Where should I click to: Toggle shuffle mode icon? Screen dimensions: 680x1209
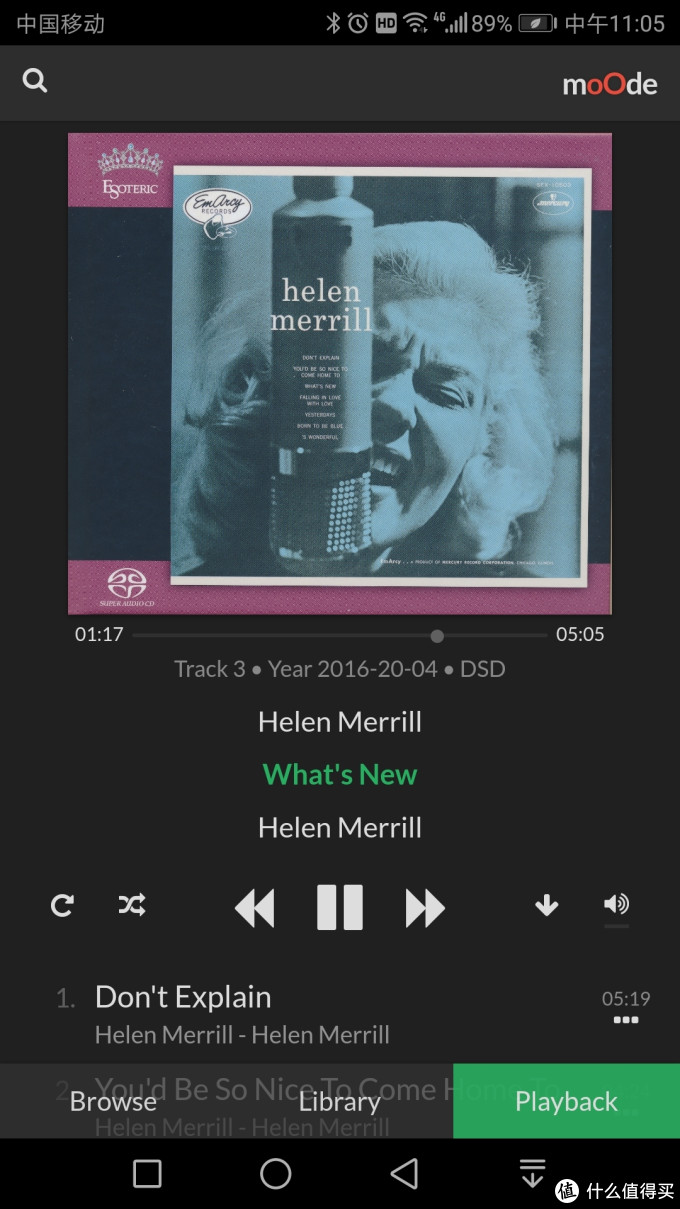click(x=132, y=906)
